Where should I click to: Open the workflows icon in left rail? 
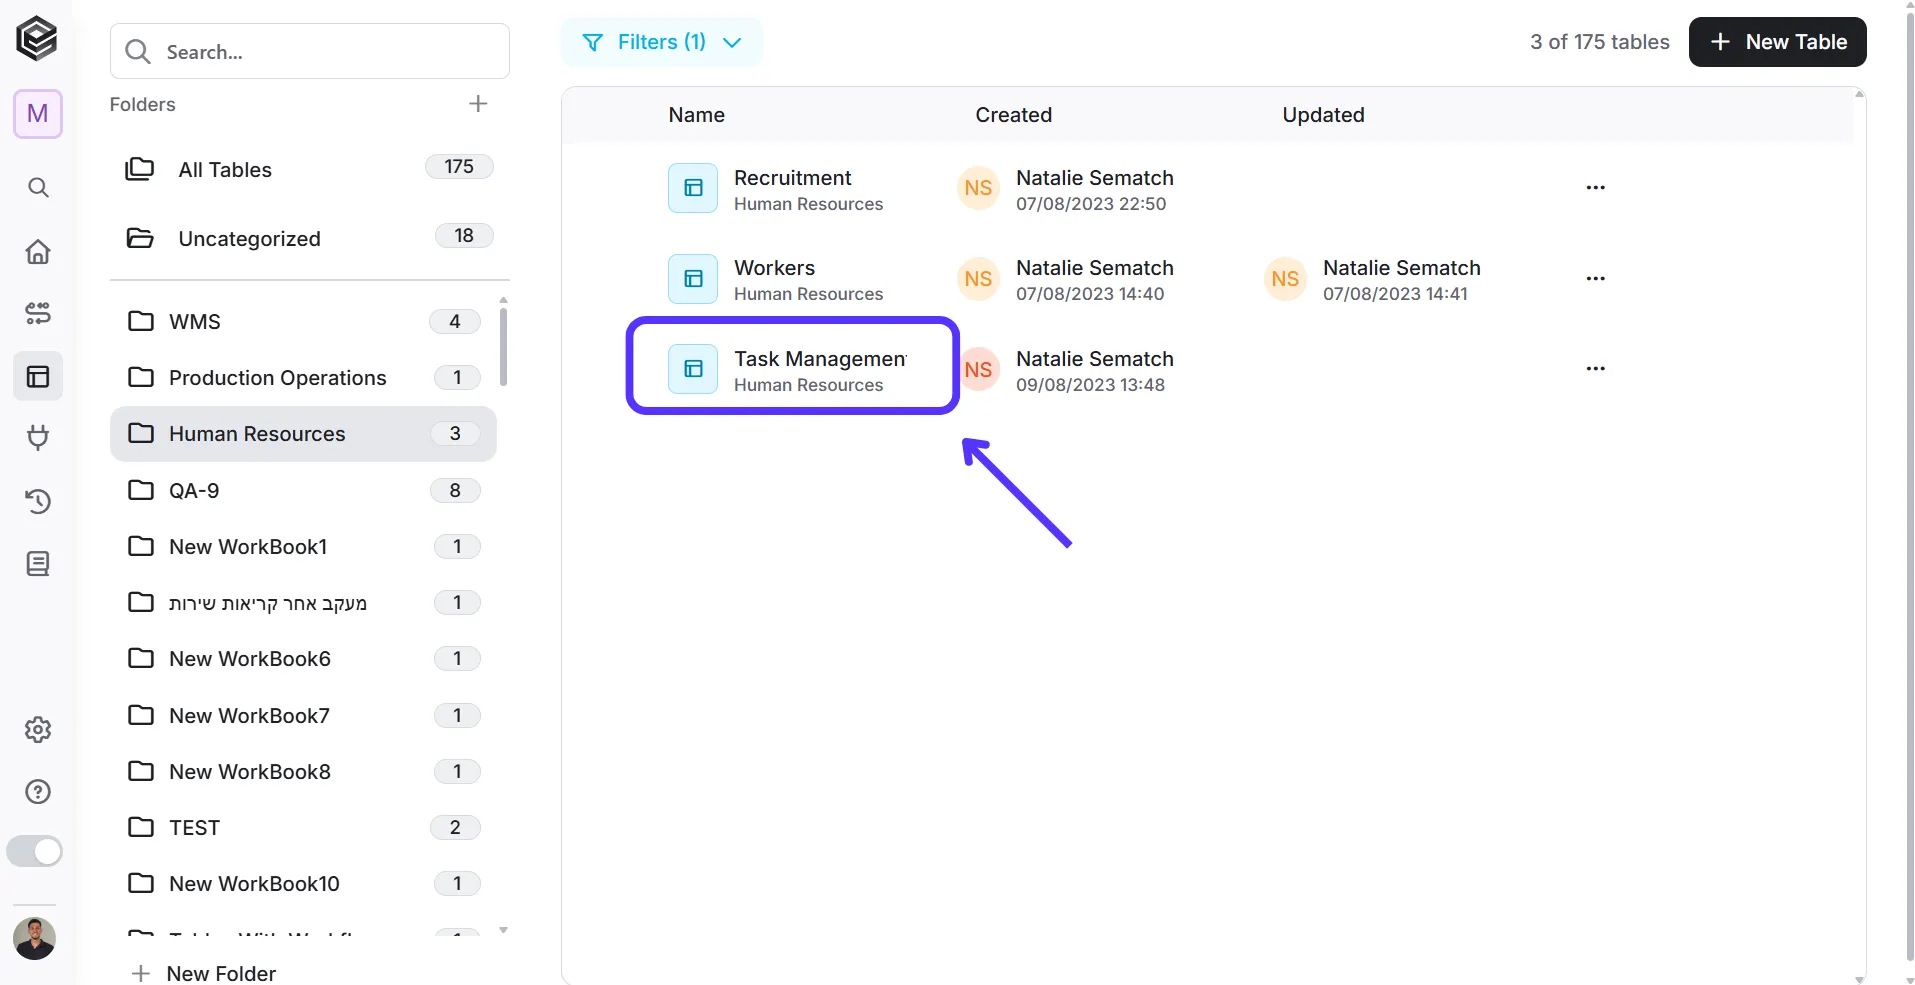tap(38, 313)
